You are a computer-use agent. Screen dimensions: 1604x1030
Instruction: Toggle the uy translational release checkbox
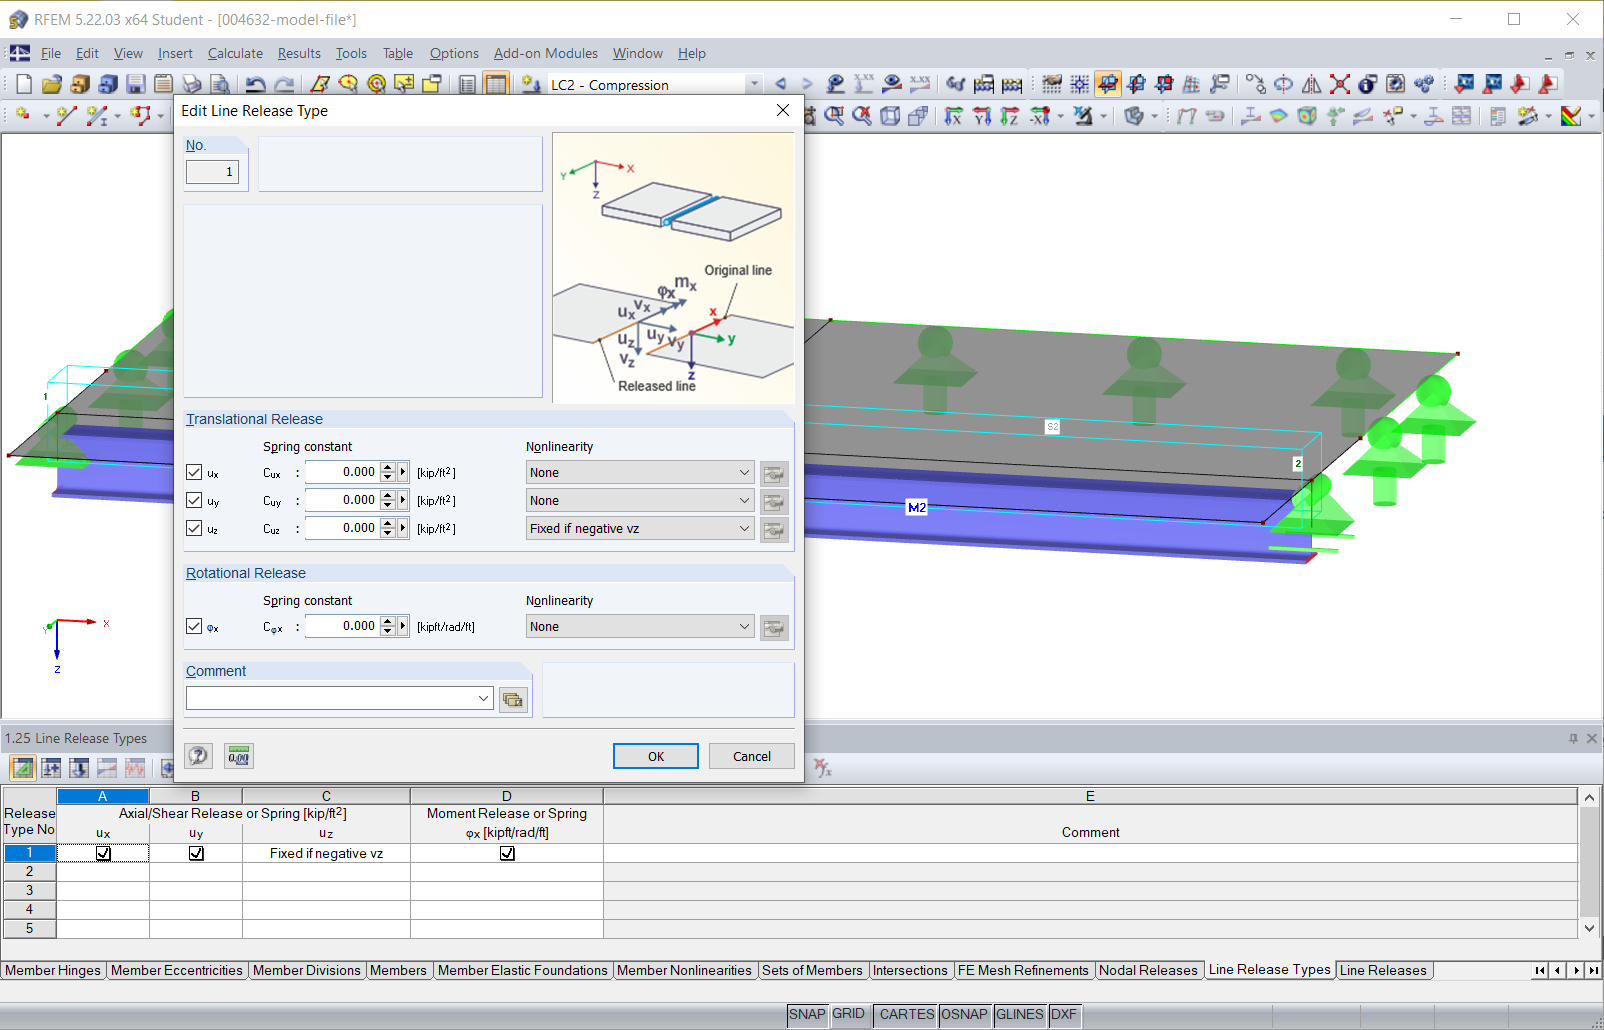point(194,500)
